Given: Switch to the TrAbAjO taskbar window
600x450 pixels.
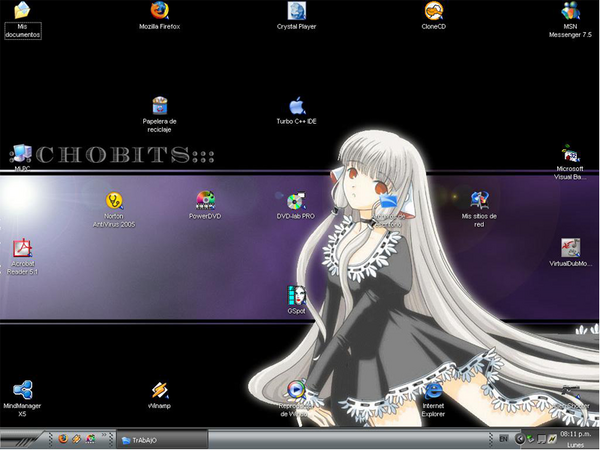Looking at the screenshot, I should point(162,440).
